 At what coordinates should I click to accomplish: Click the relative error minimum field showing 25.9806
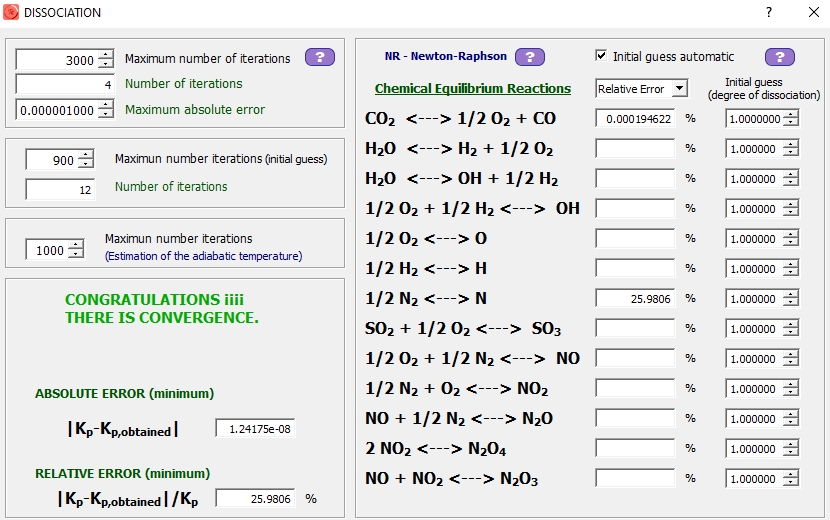pos(255,497)
